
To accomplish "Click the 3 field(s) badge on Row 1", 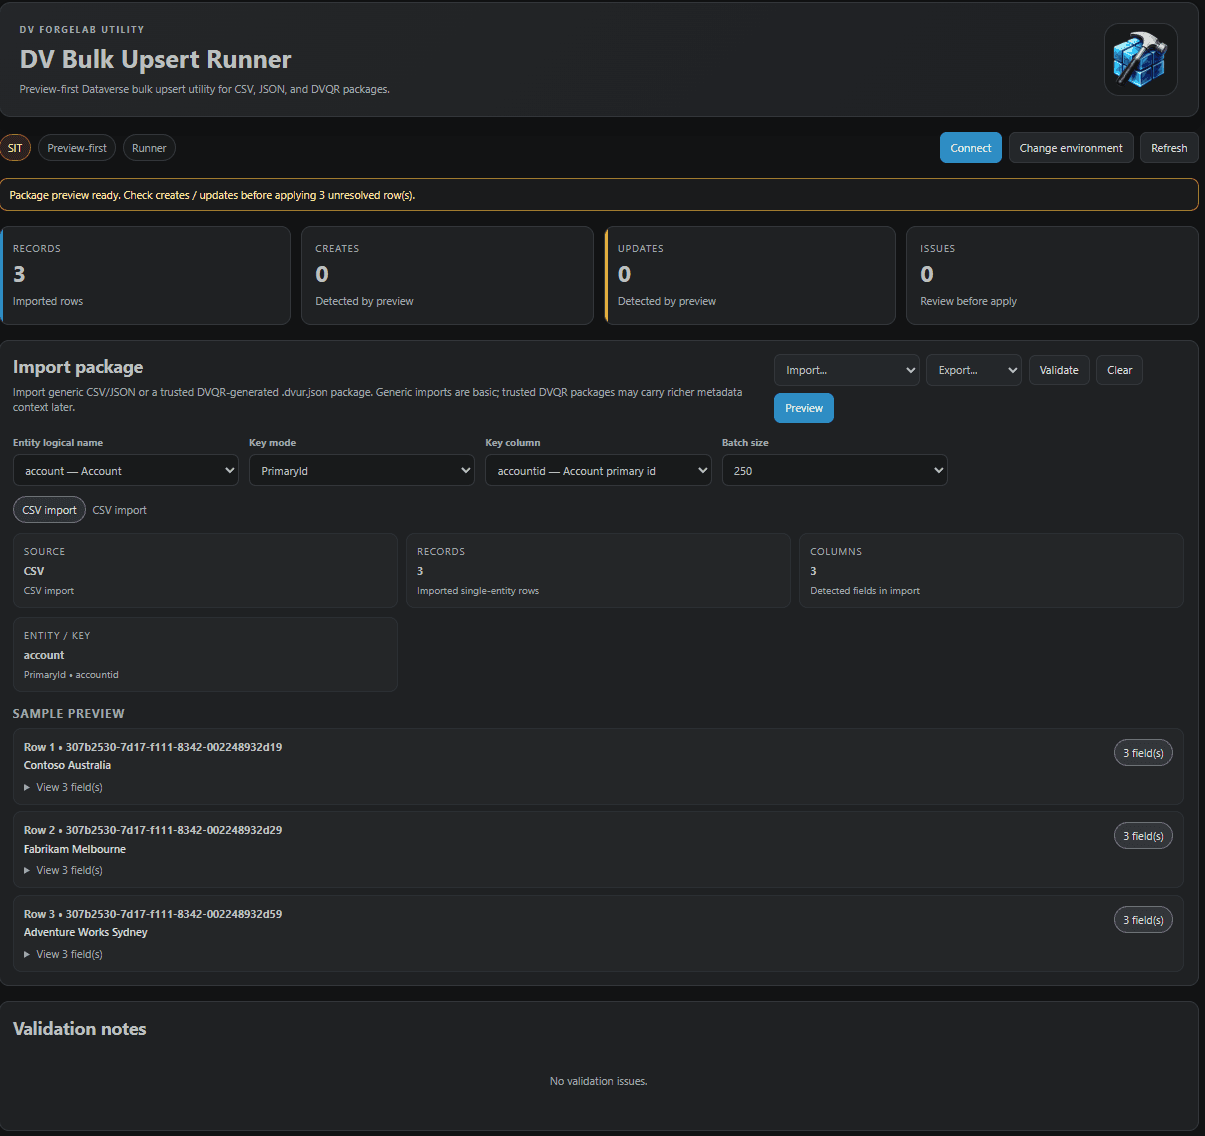I will pos(1143,753).
